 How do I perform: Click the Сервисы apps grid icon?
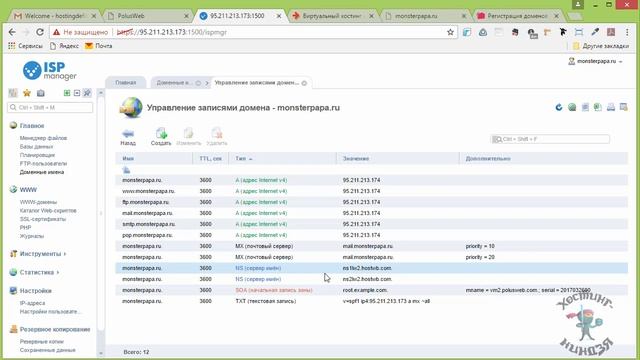11,46
